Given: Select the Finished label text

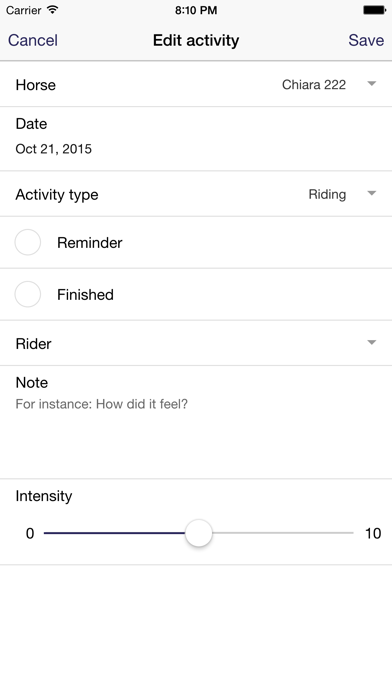Looking at the screenshot, I should [85, 295].
